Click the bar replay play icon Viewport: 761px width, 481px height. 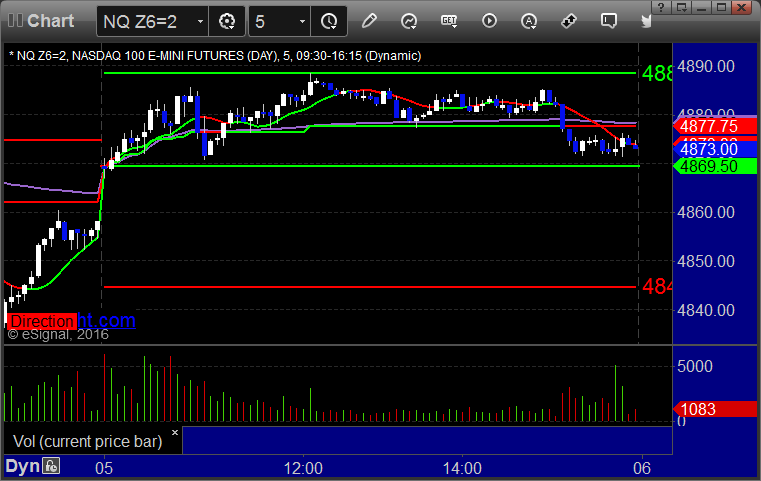pyautogui.click(x=489, y=21)
